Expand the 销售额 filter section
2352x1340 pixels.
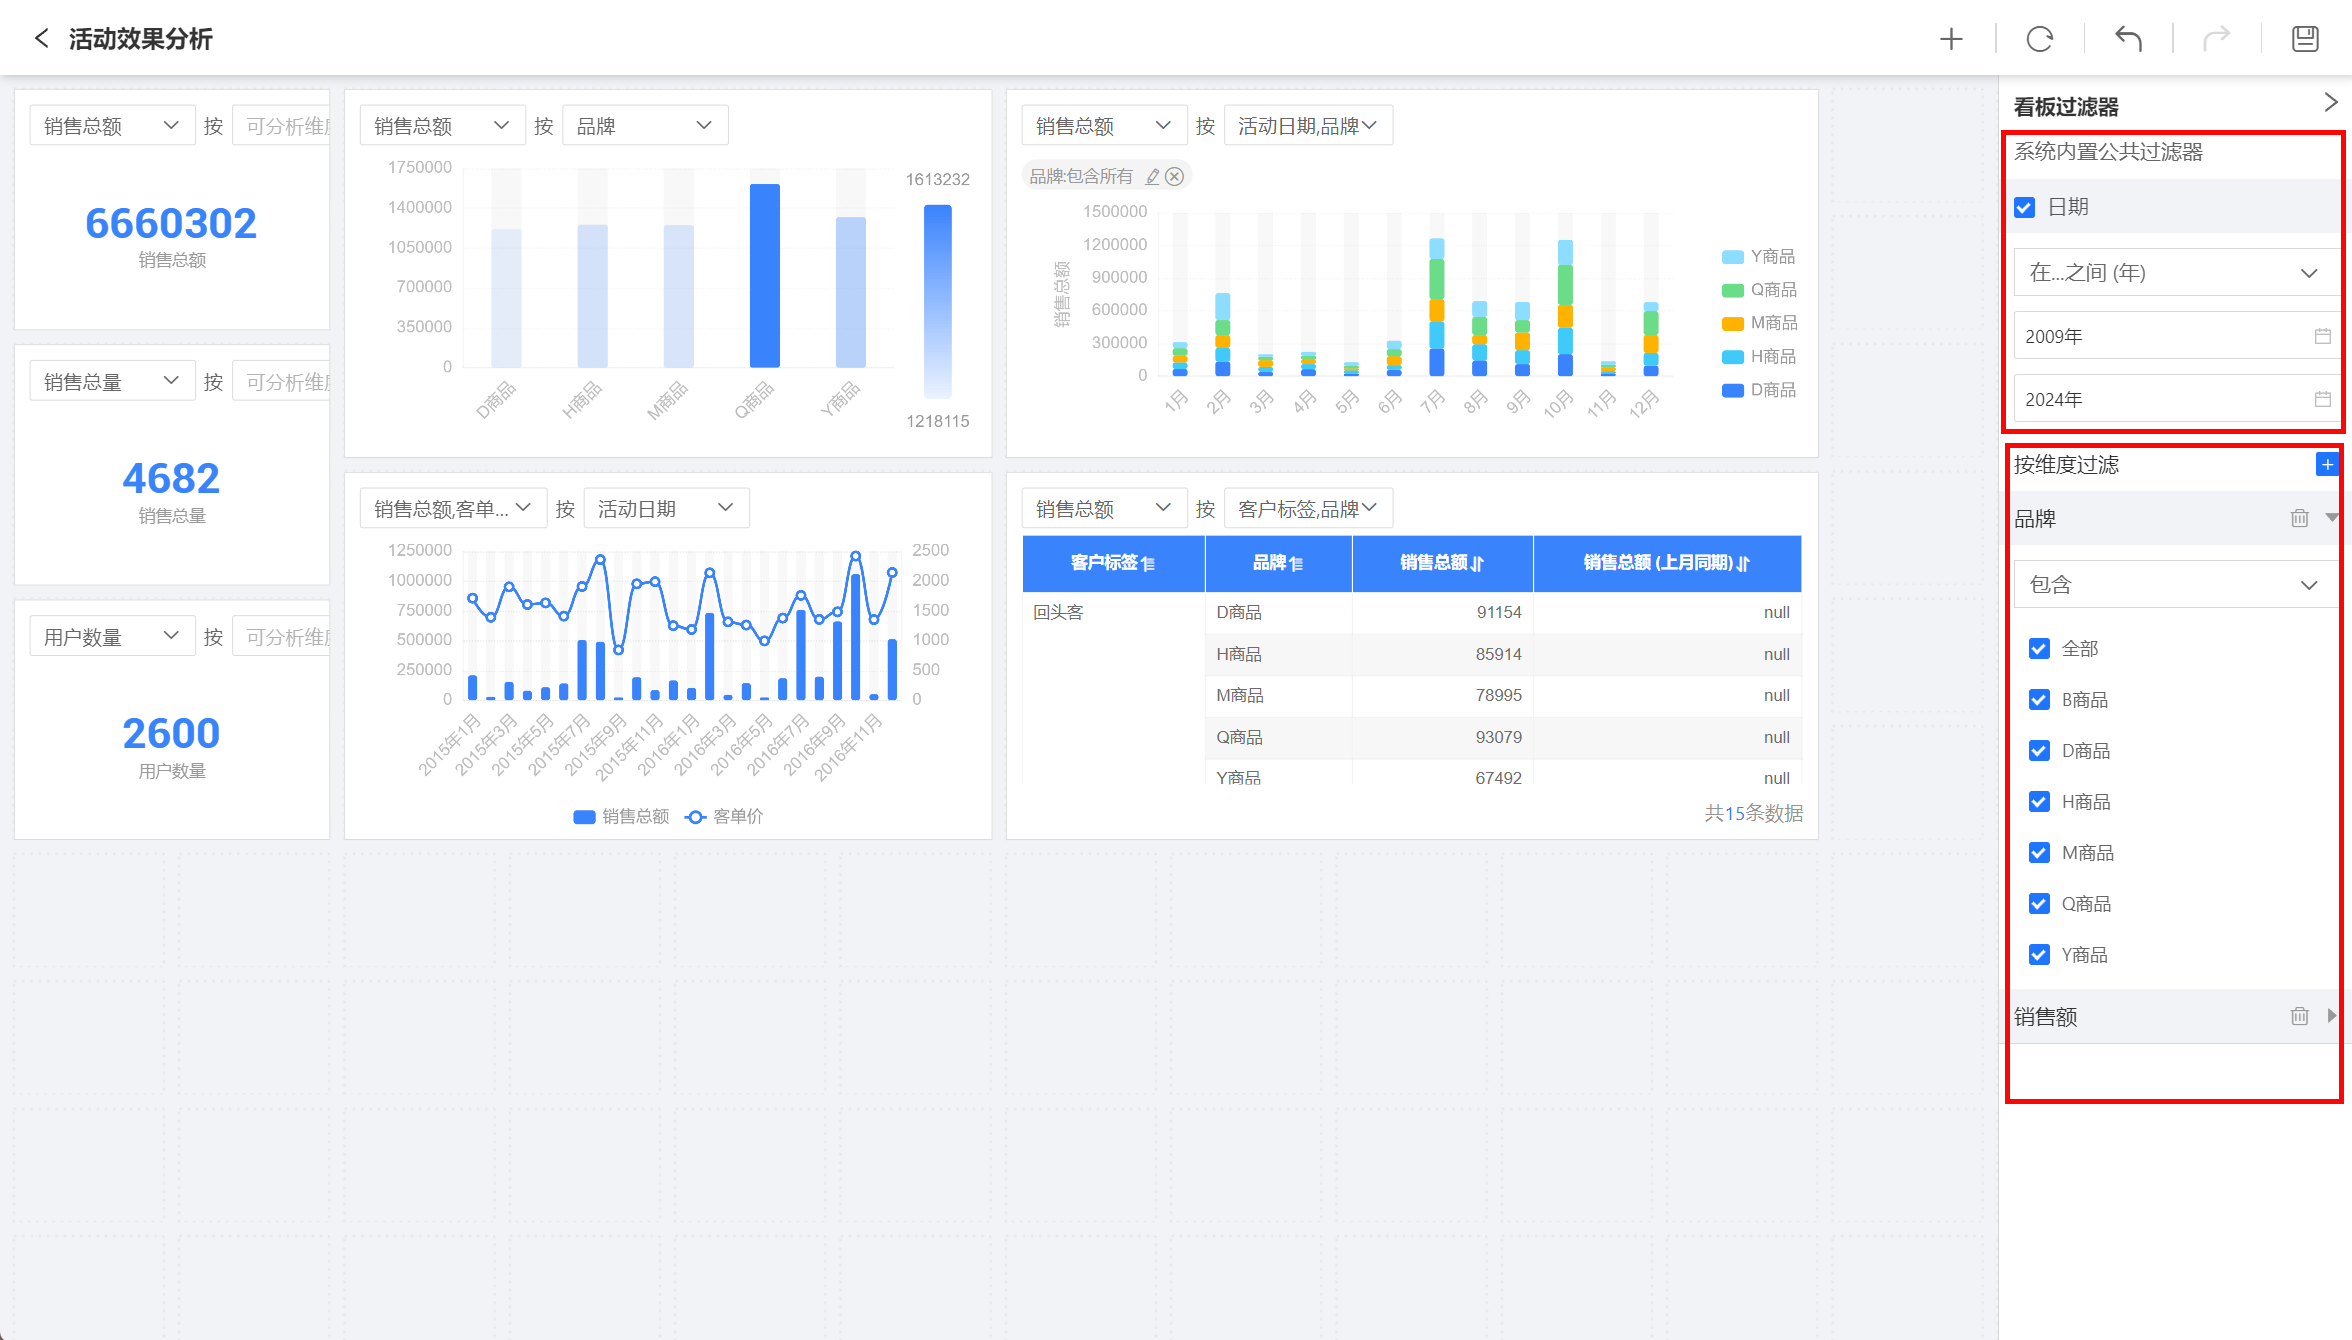pyautogui.click(x=2331, y=1016)
